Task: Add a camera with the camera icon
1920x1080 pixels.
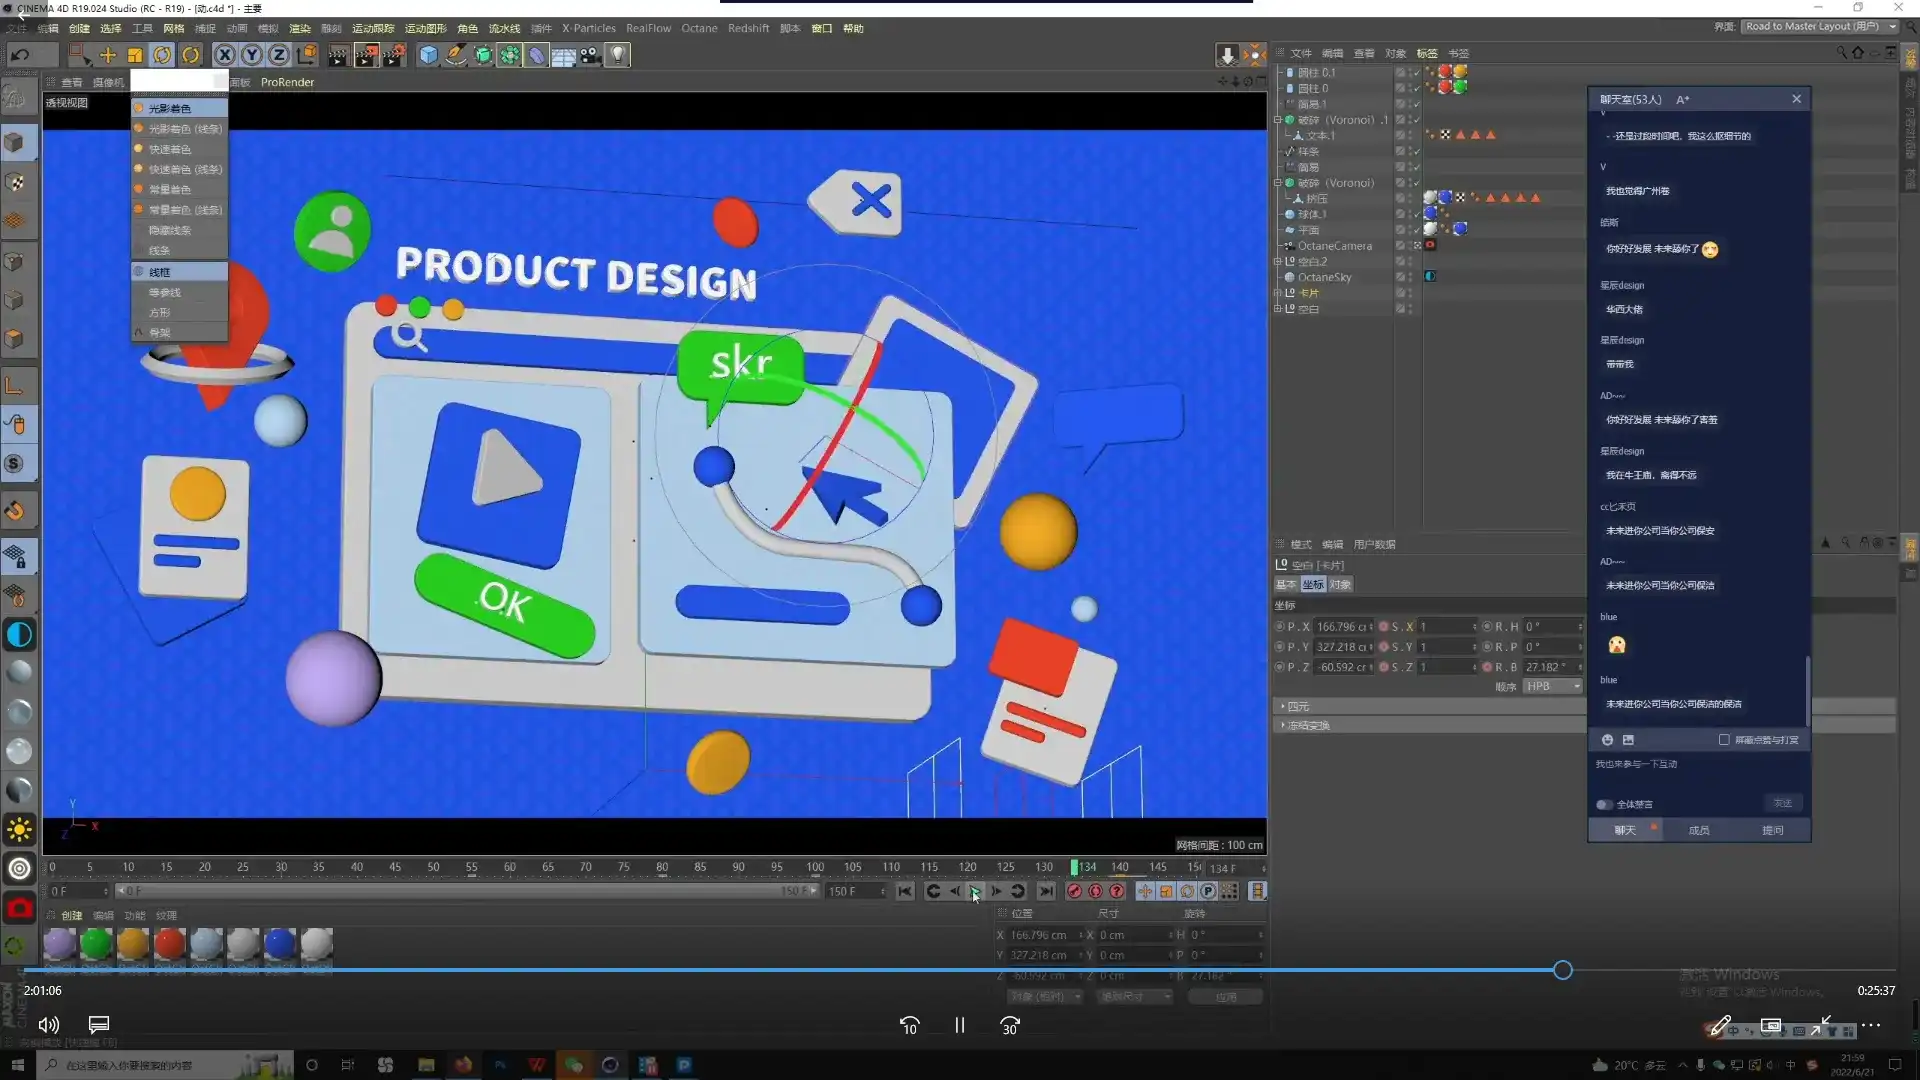Action: [x=591, y=55]
